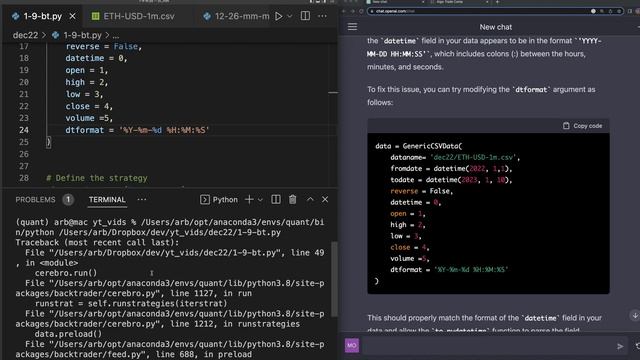Maximize panel with chevron up
Screen dimensions: 640x360
point(310,200)
